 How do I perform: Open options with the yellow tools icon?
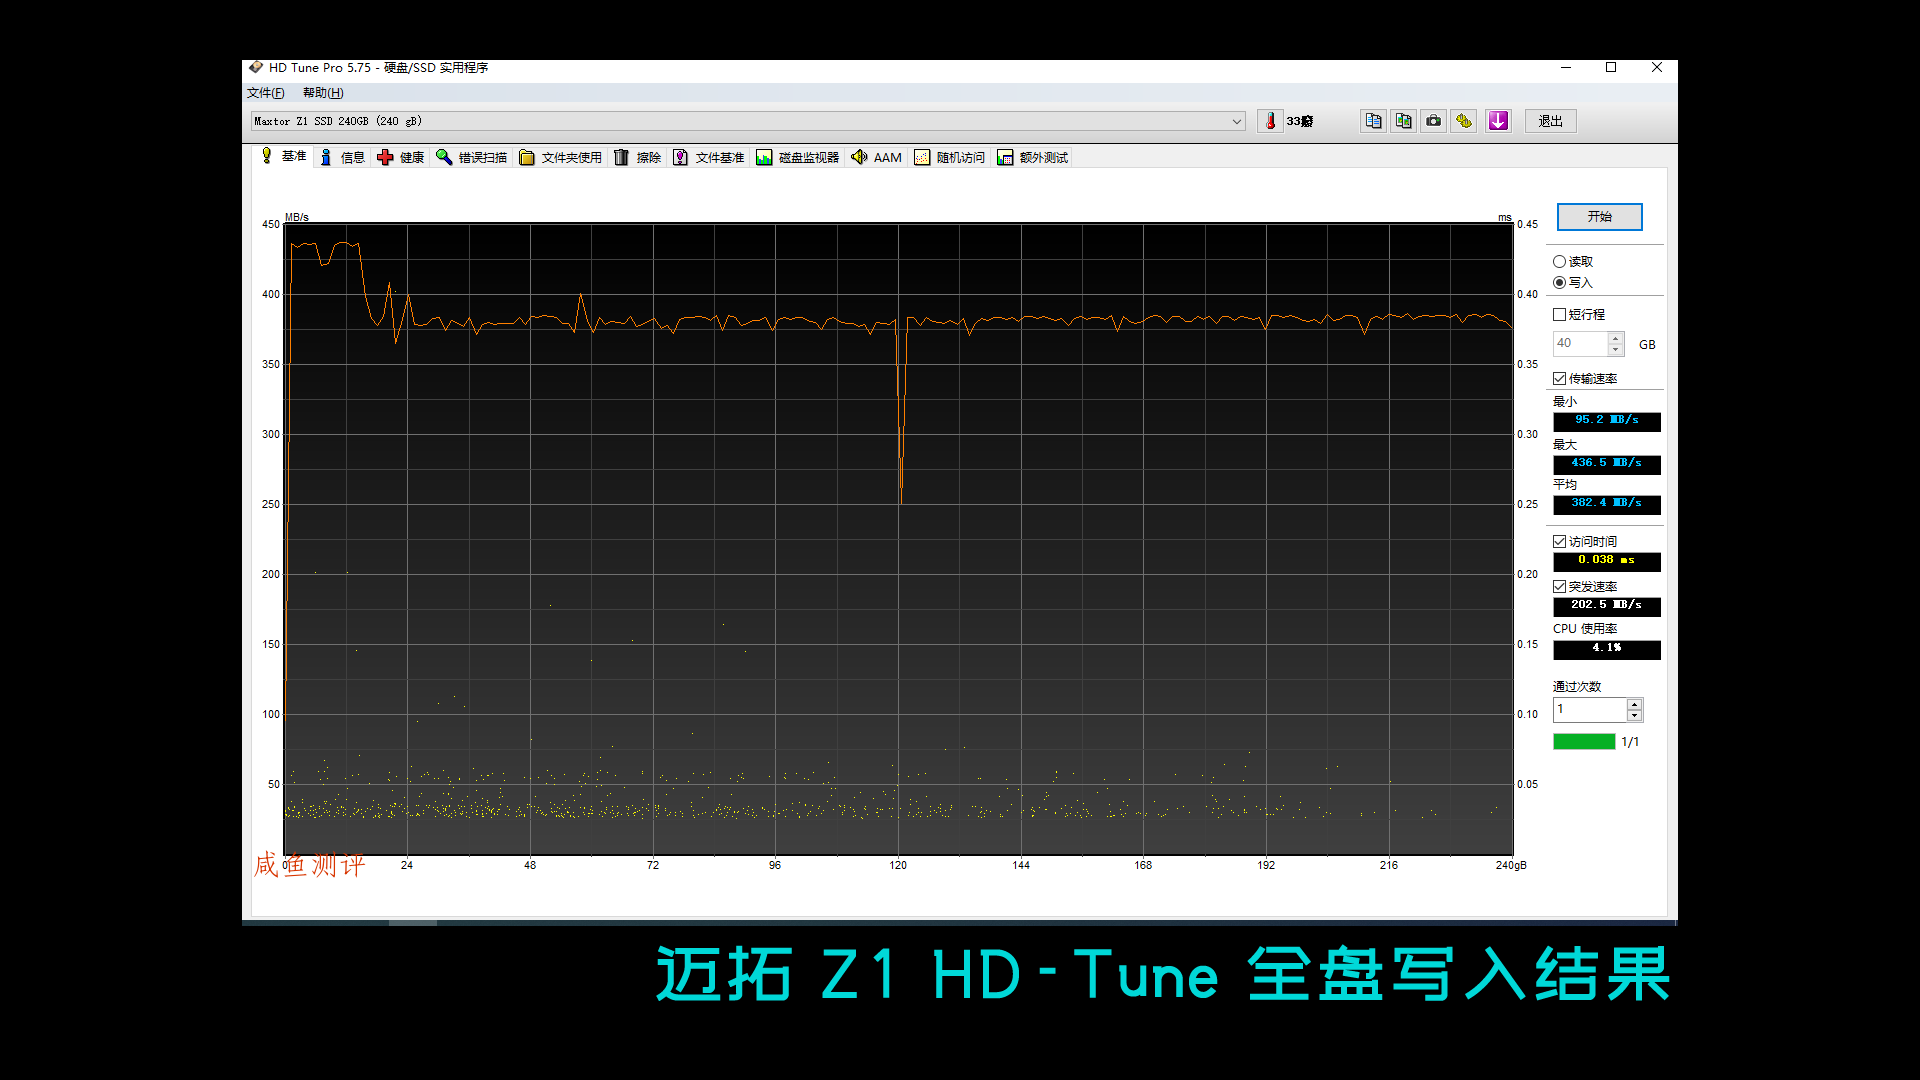(x=1464, y=121)
